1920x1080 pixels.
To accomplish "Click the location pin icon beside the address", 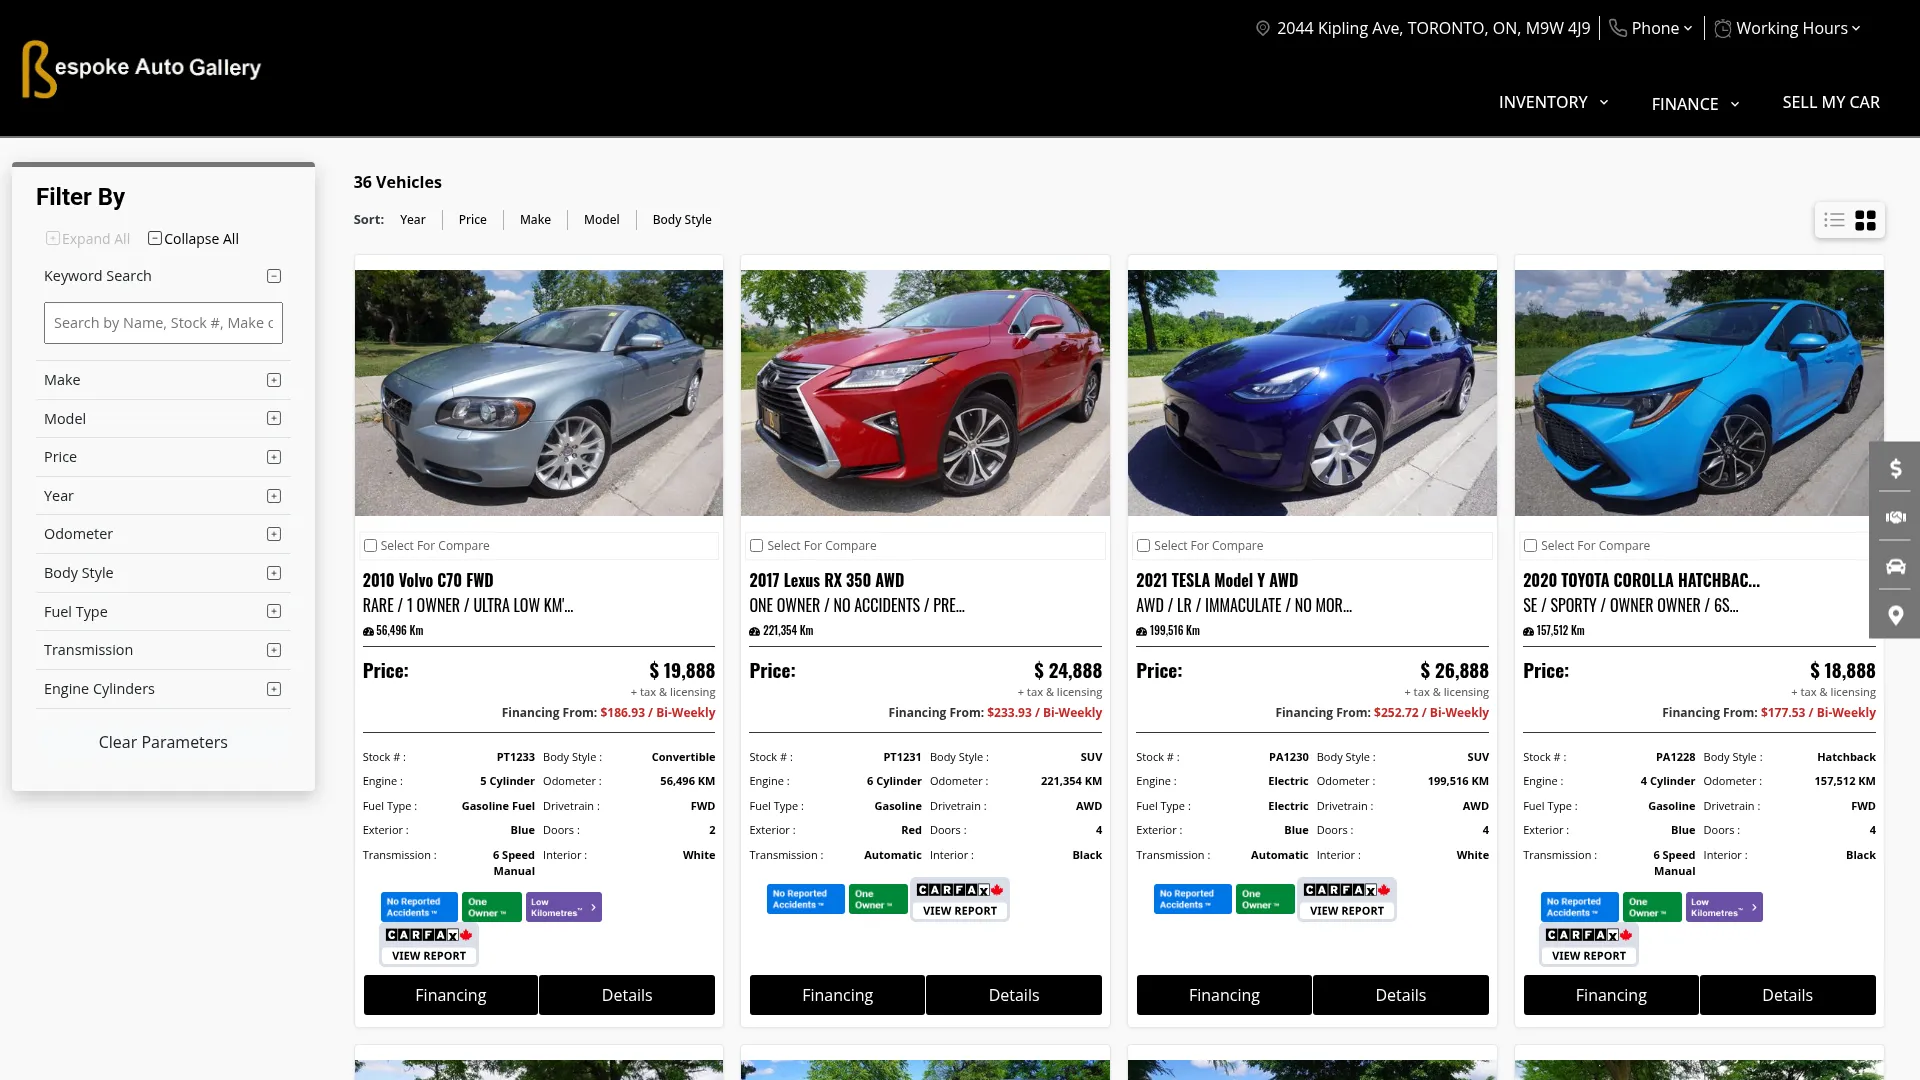I will point(1263,29).
